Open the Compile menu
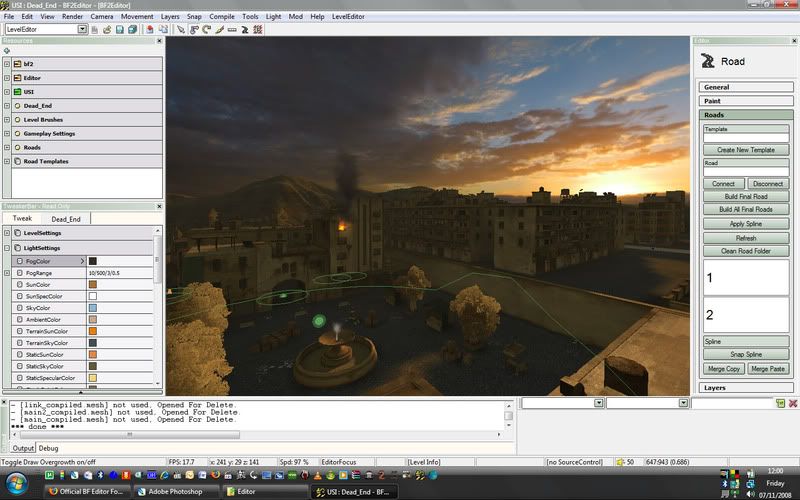The image size is (800, 500). pyautogui.click(x=221, y=16)
